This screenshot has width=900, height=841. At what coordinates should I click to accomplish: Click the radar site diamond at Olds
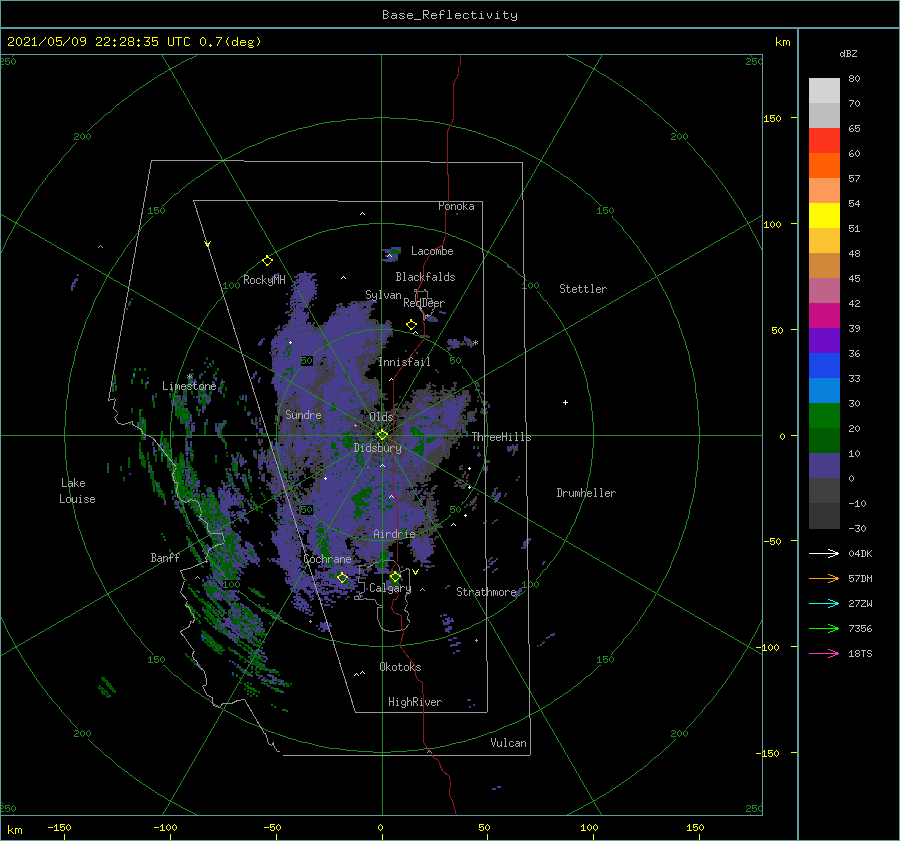pyautogui.click(x=382, y=435)
